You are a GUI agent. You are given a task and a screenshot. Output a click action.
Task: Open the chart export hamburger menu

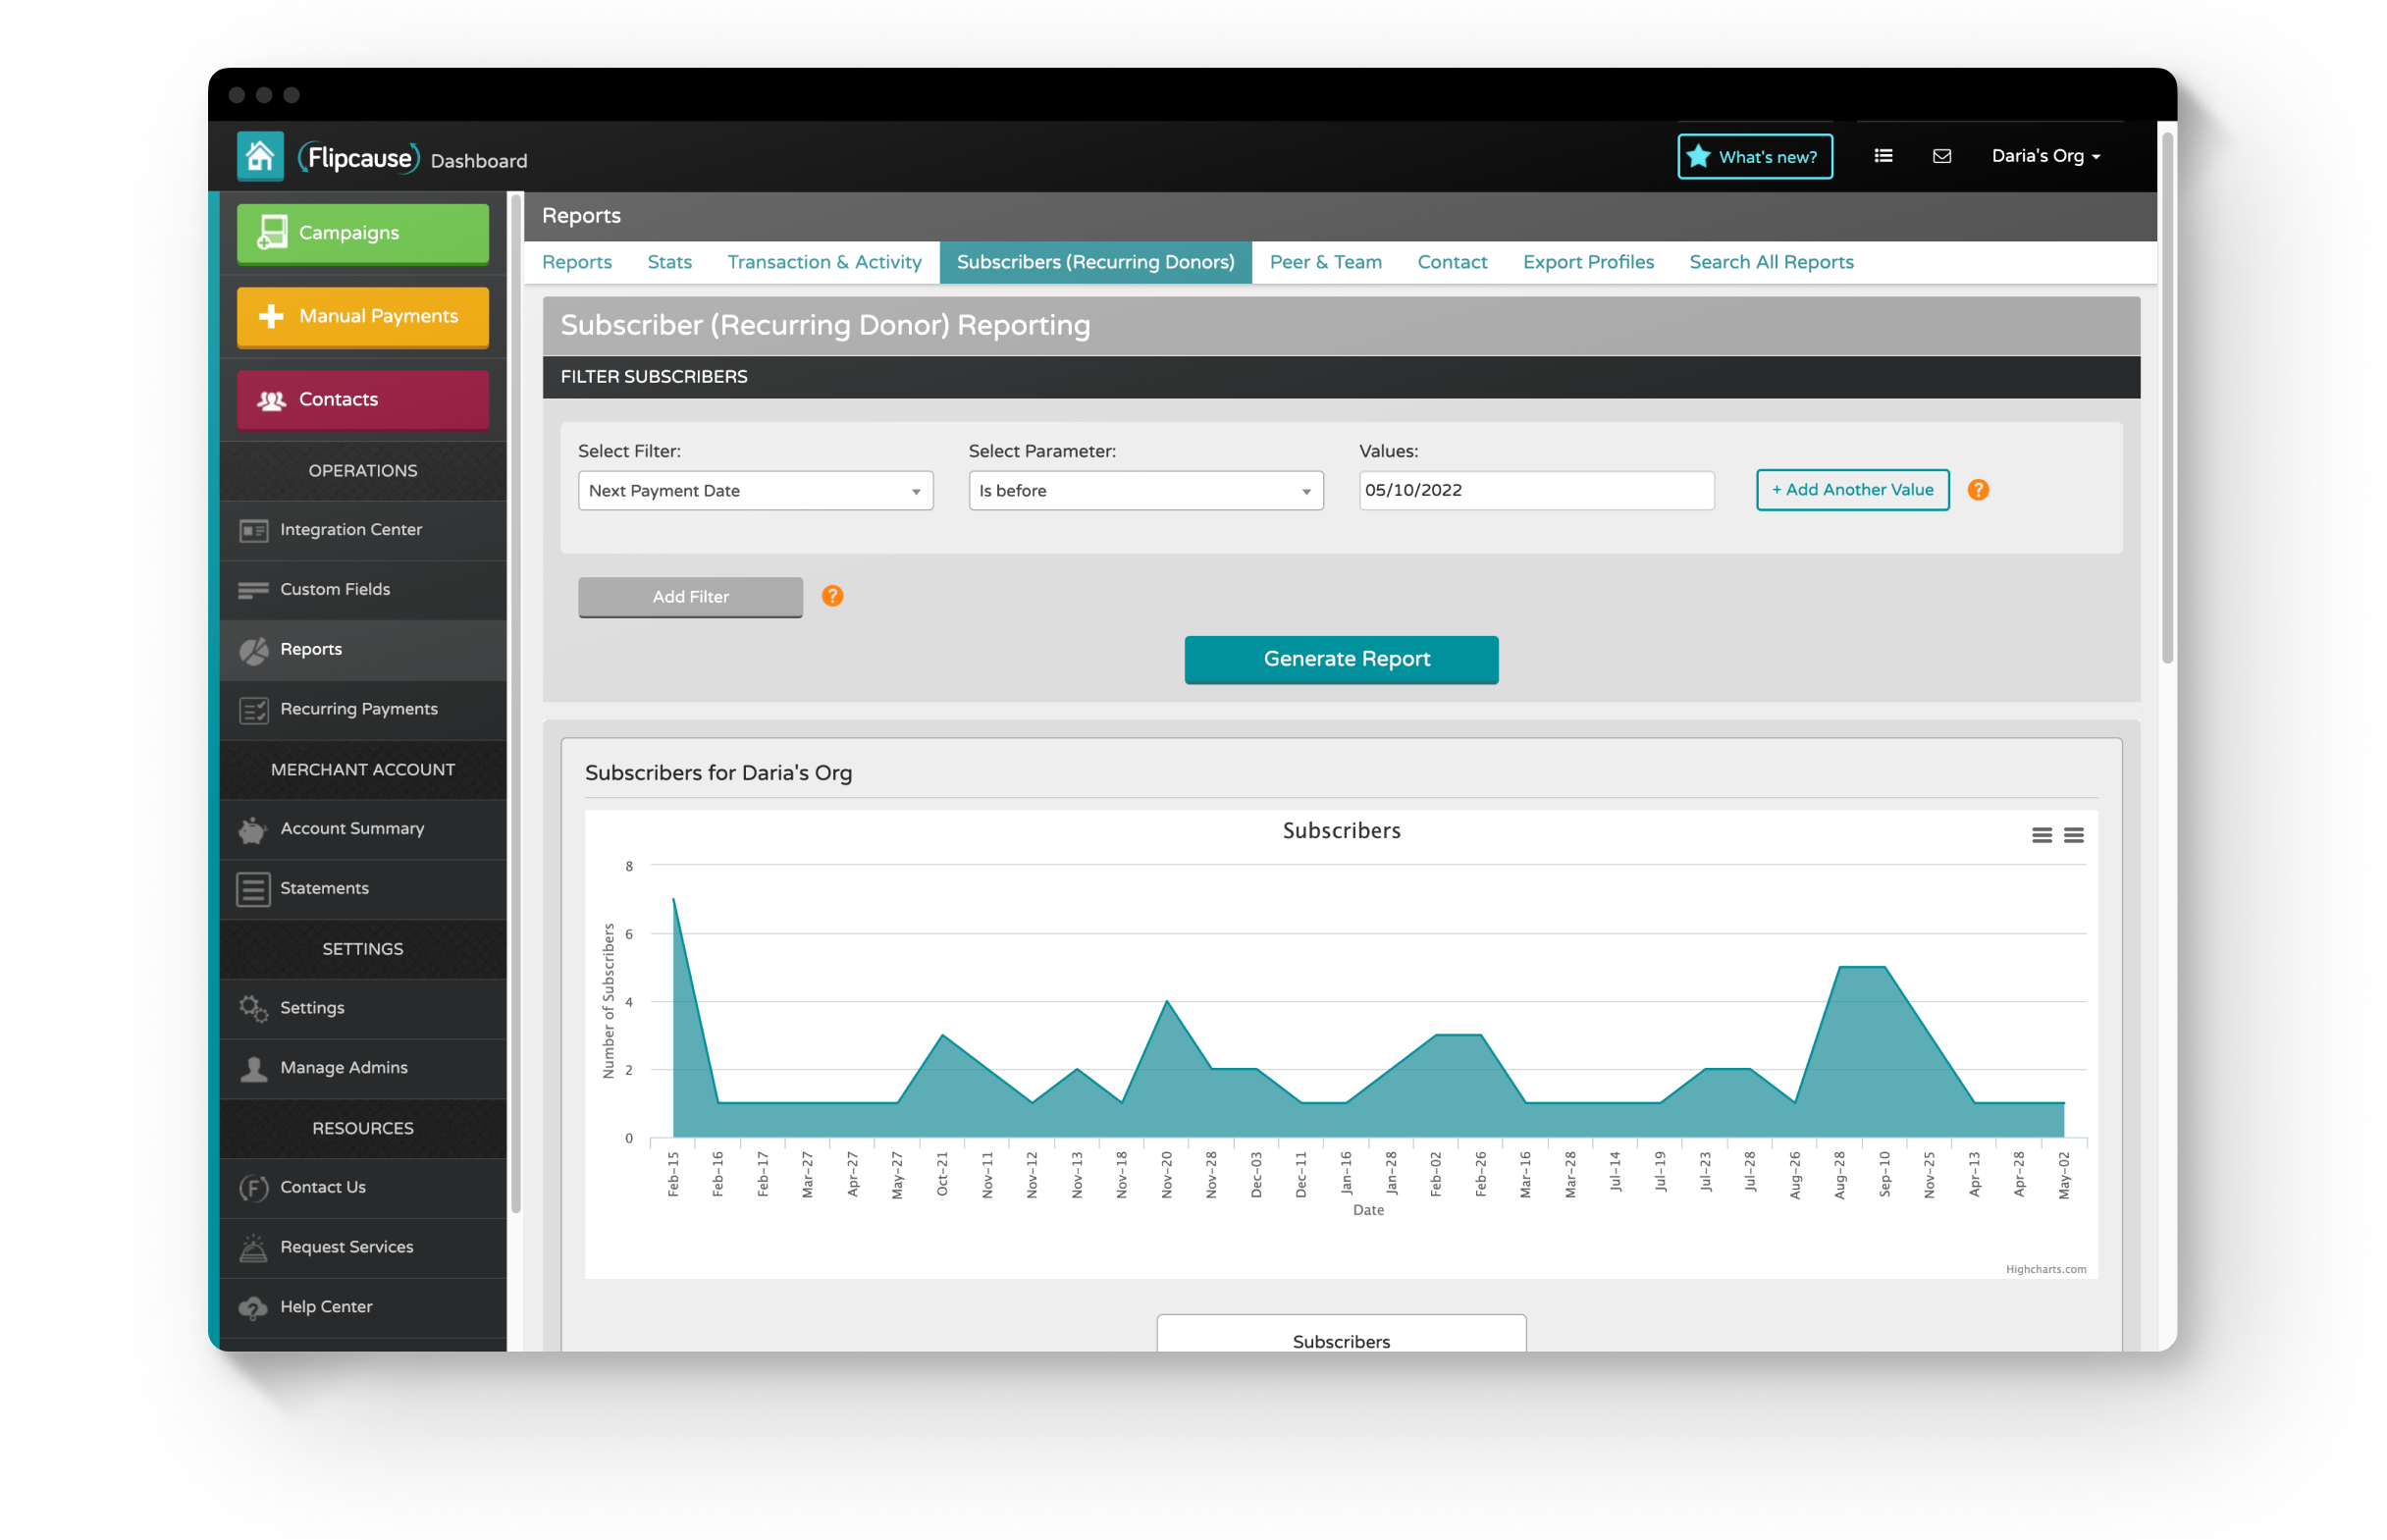2042,834
